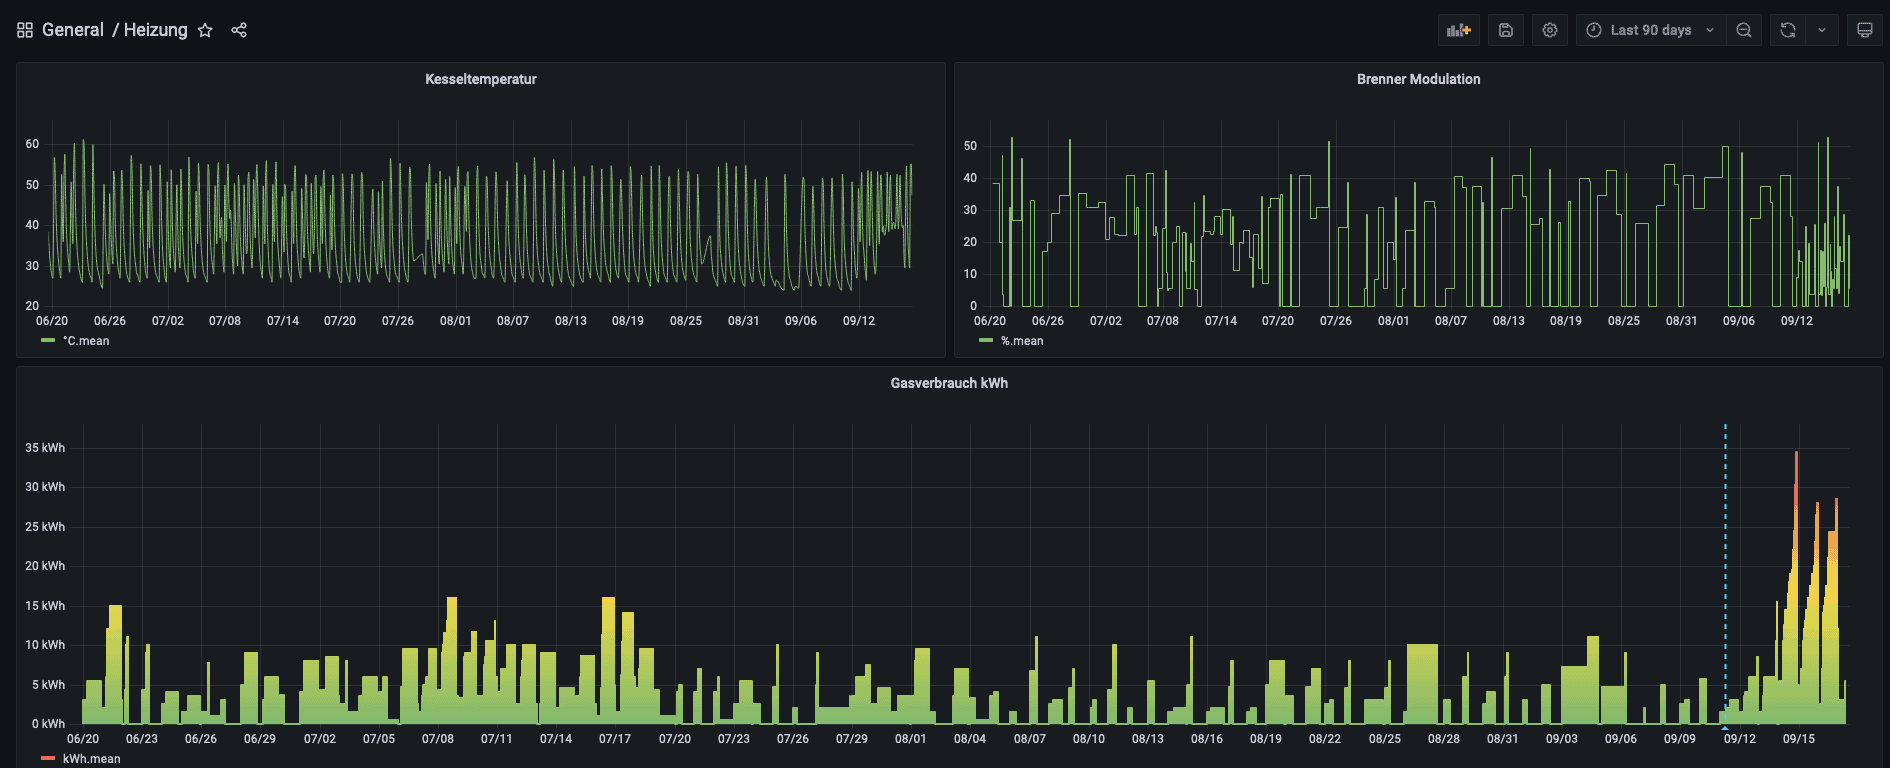Screen dimensions: 1890x768
Task: Zoom out the time range
Action: coord(1744,30)
